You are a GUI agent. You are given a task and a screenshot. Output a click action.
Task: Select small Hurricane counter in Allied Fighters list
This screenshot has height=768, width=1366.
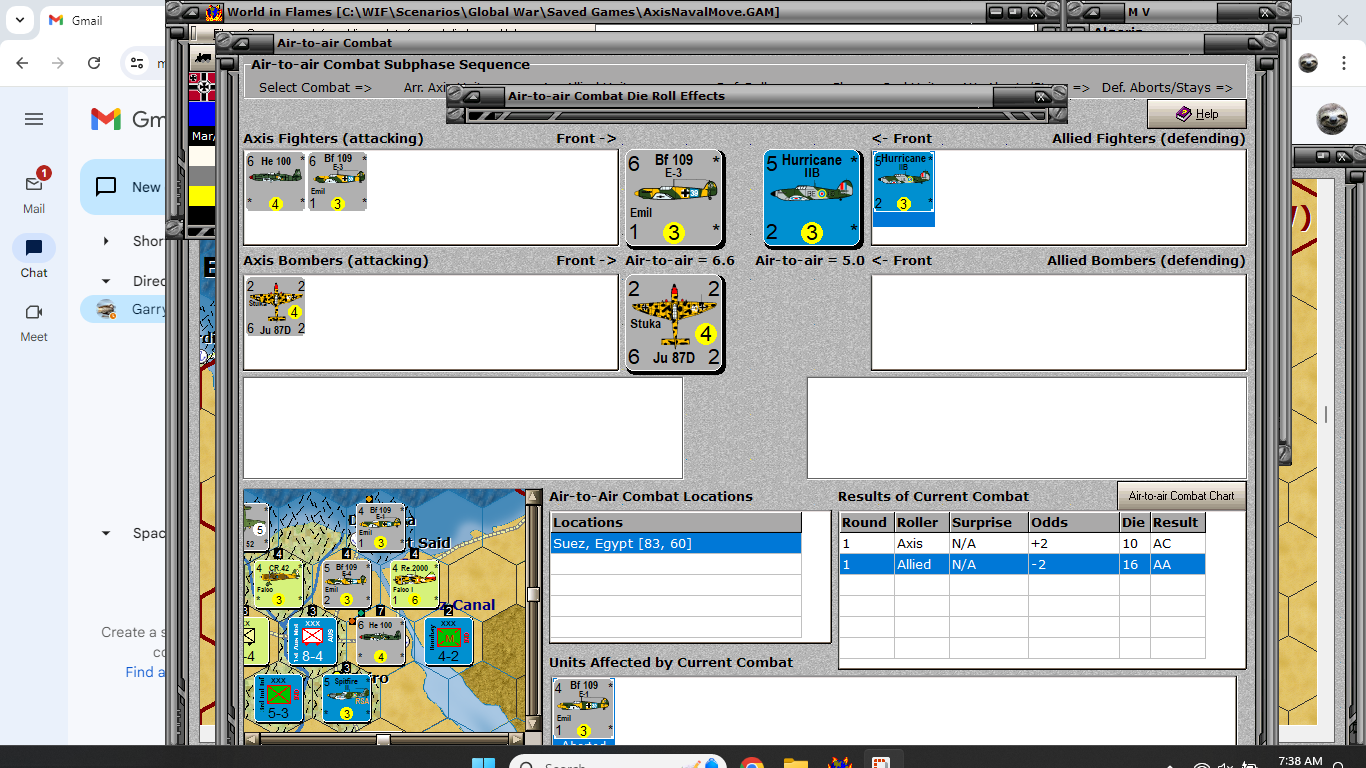click(x=904, y=182)
